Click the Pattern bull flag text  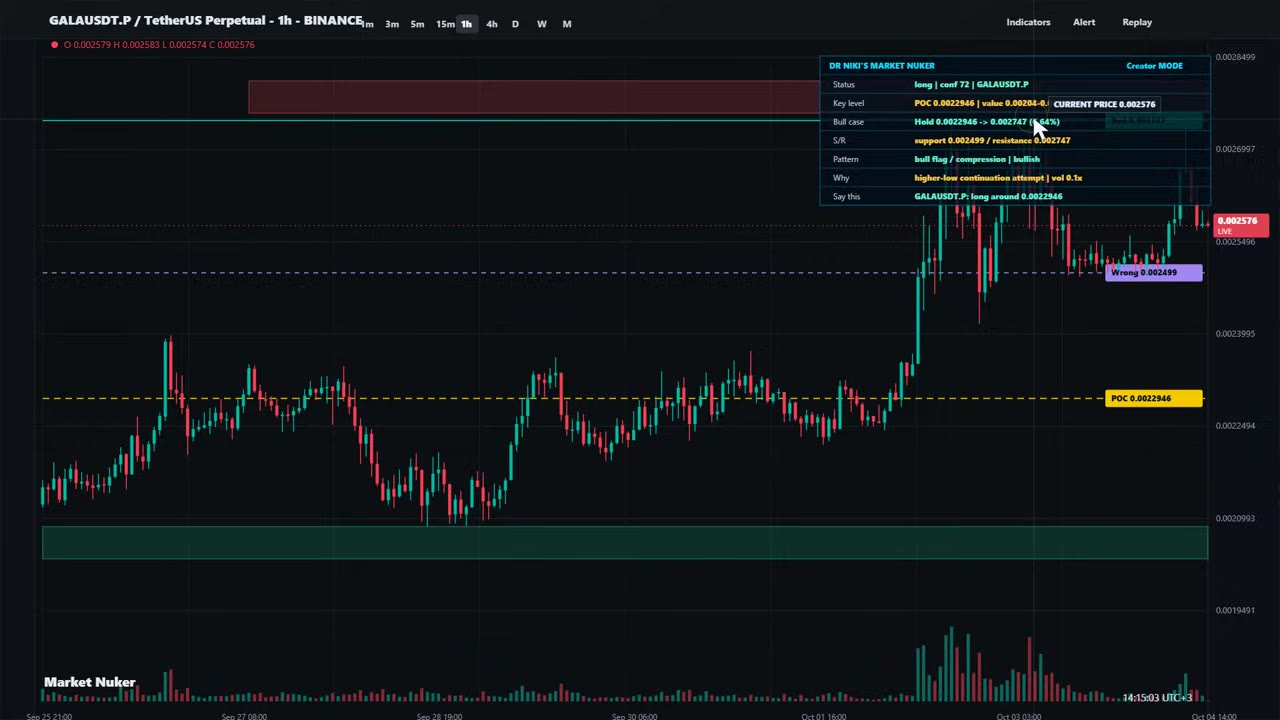[x=977, y=160]
